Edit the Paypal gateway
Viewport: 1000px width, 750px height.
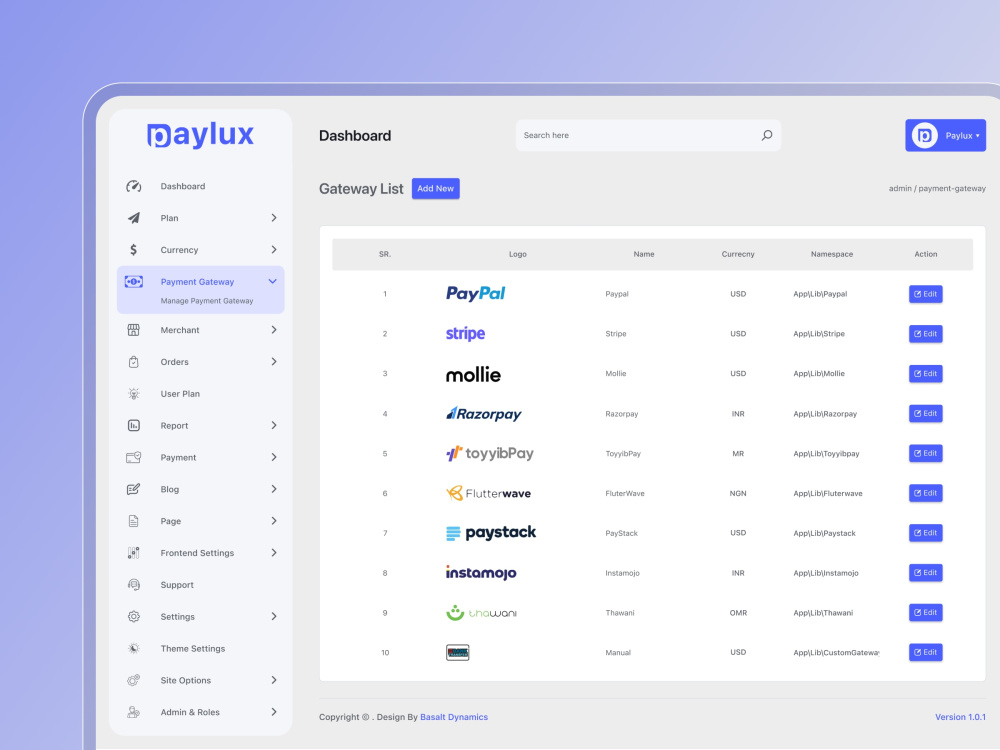(x=925, y=294)
